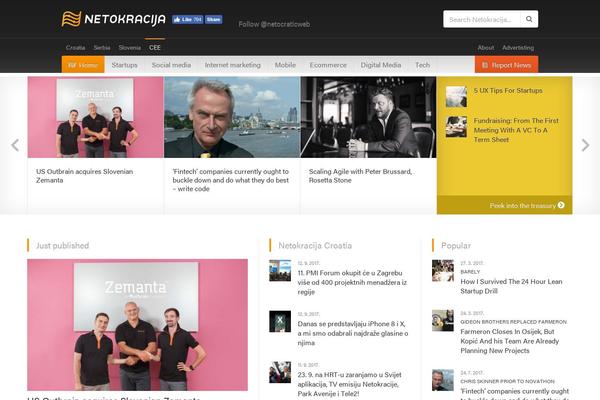Click the Netokracija logo

click(114, 19)
